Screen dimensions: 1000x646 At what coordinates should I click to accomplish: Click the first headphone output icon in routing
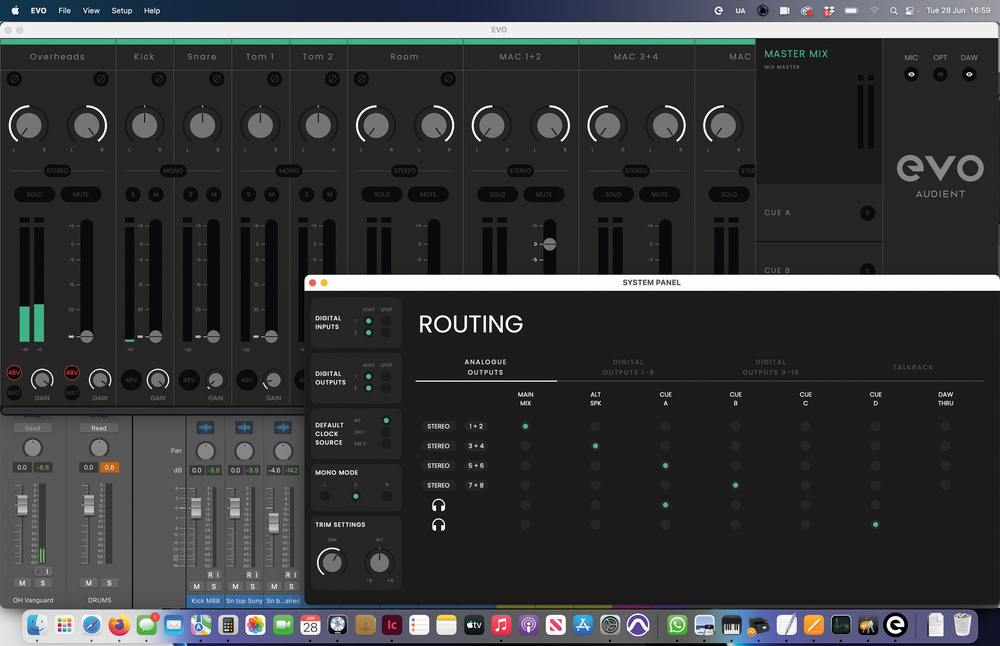[x=438, y=505]
